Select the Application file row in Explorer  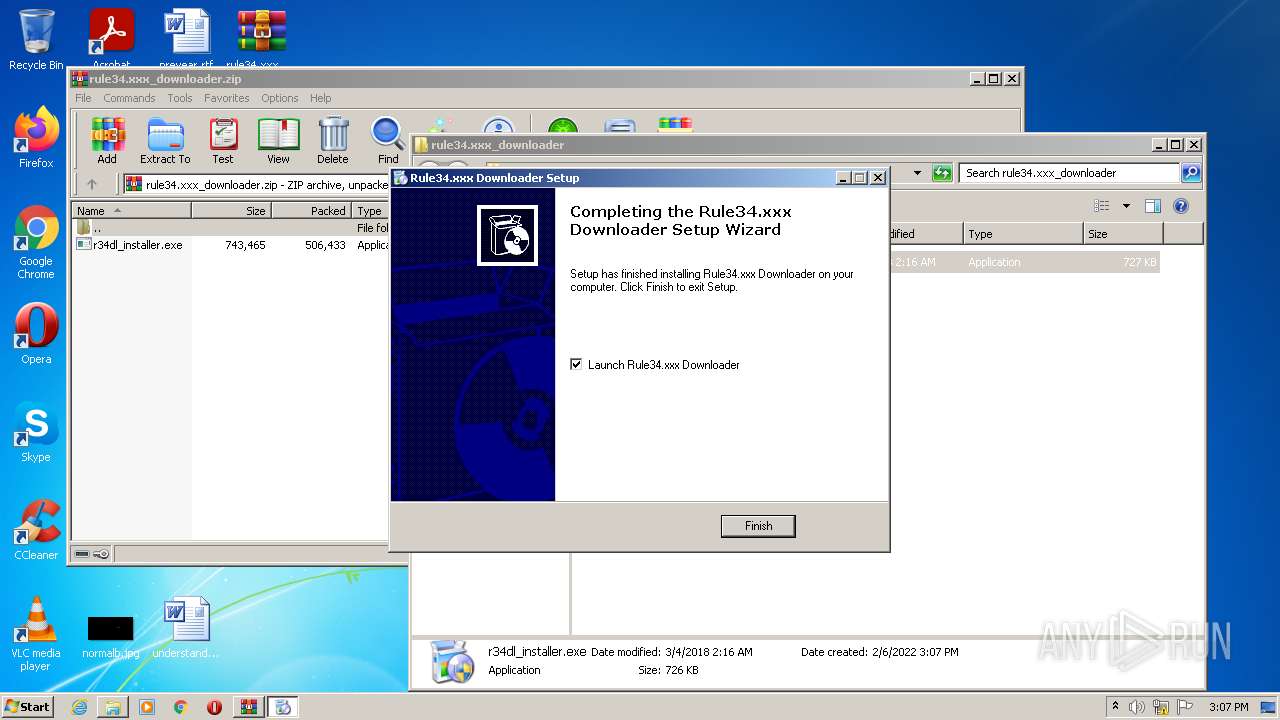(1024, 262)
